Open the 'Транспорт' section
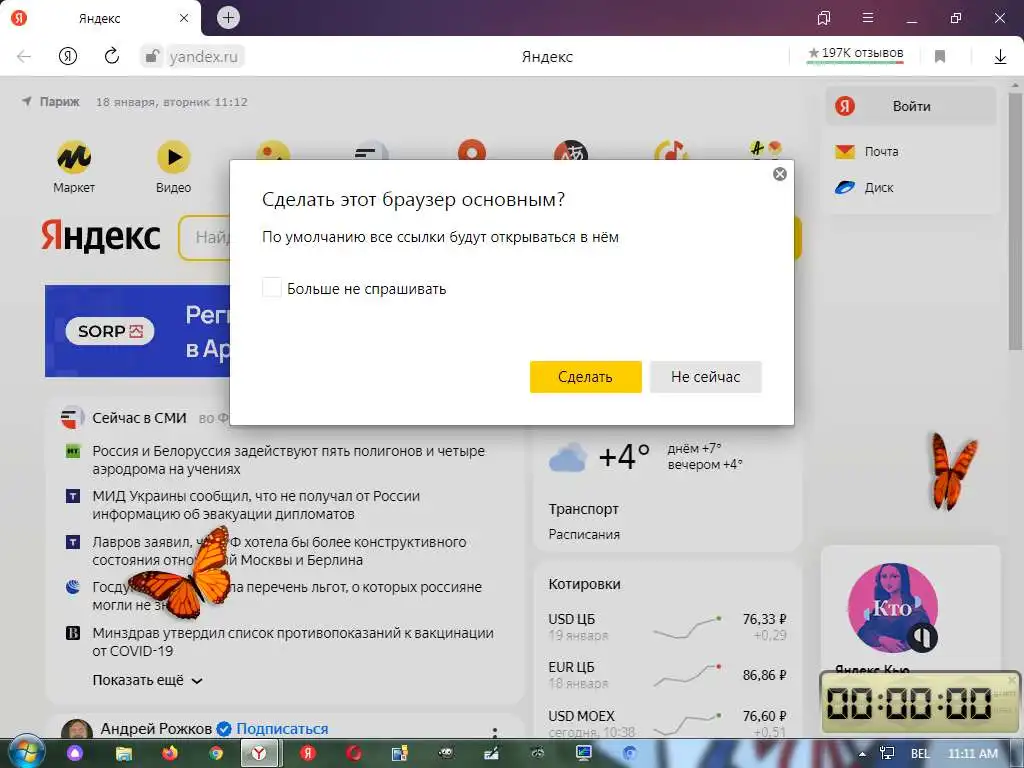 [583, 509]
